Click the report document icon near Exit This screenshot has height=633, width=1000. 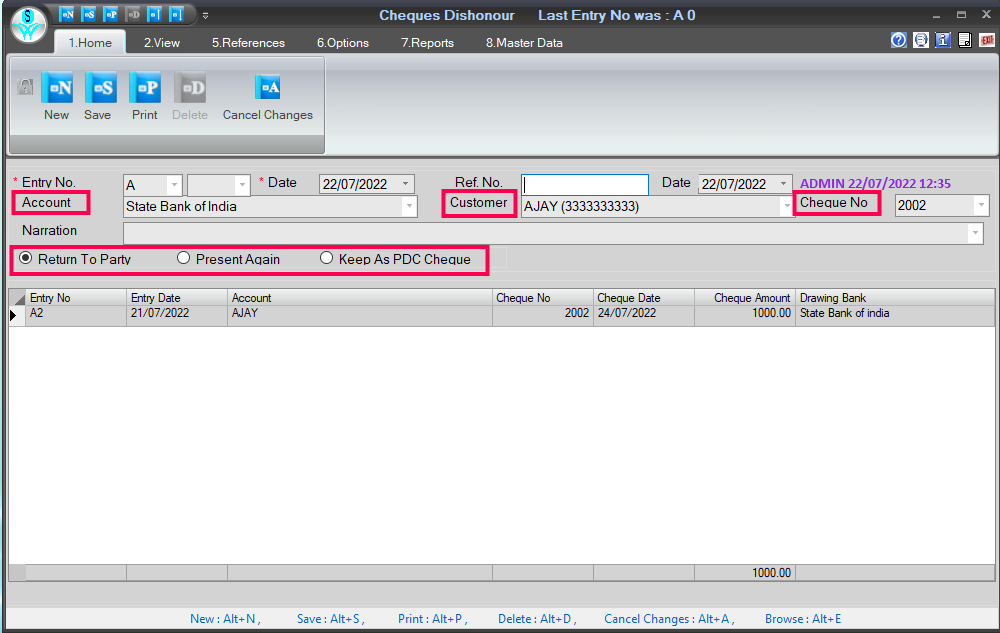point(963,40)
